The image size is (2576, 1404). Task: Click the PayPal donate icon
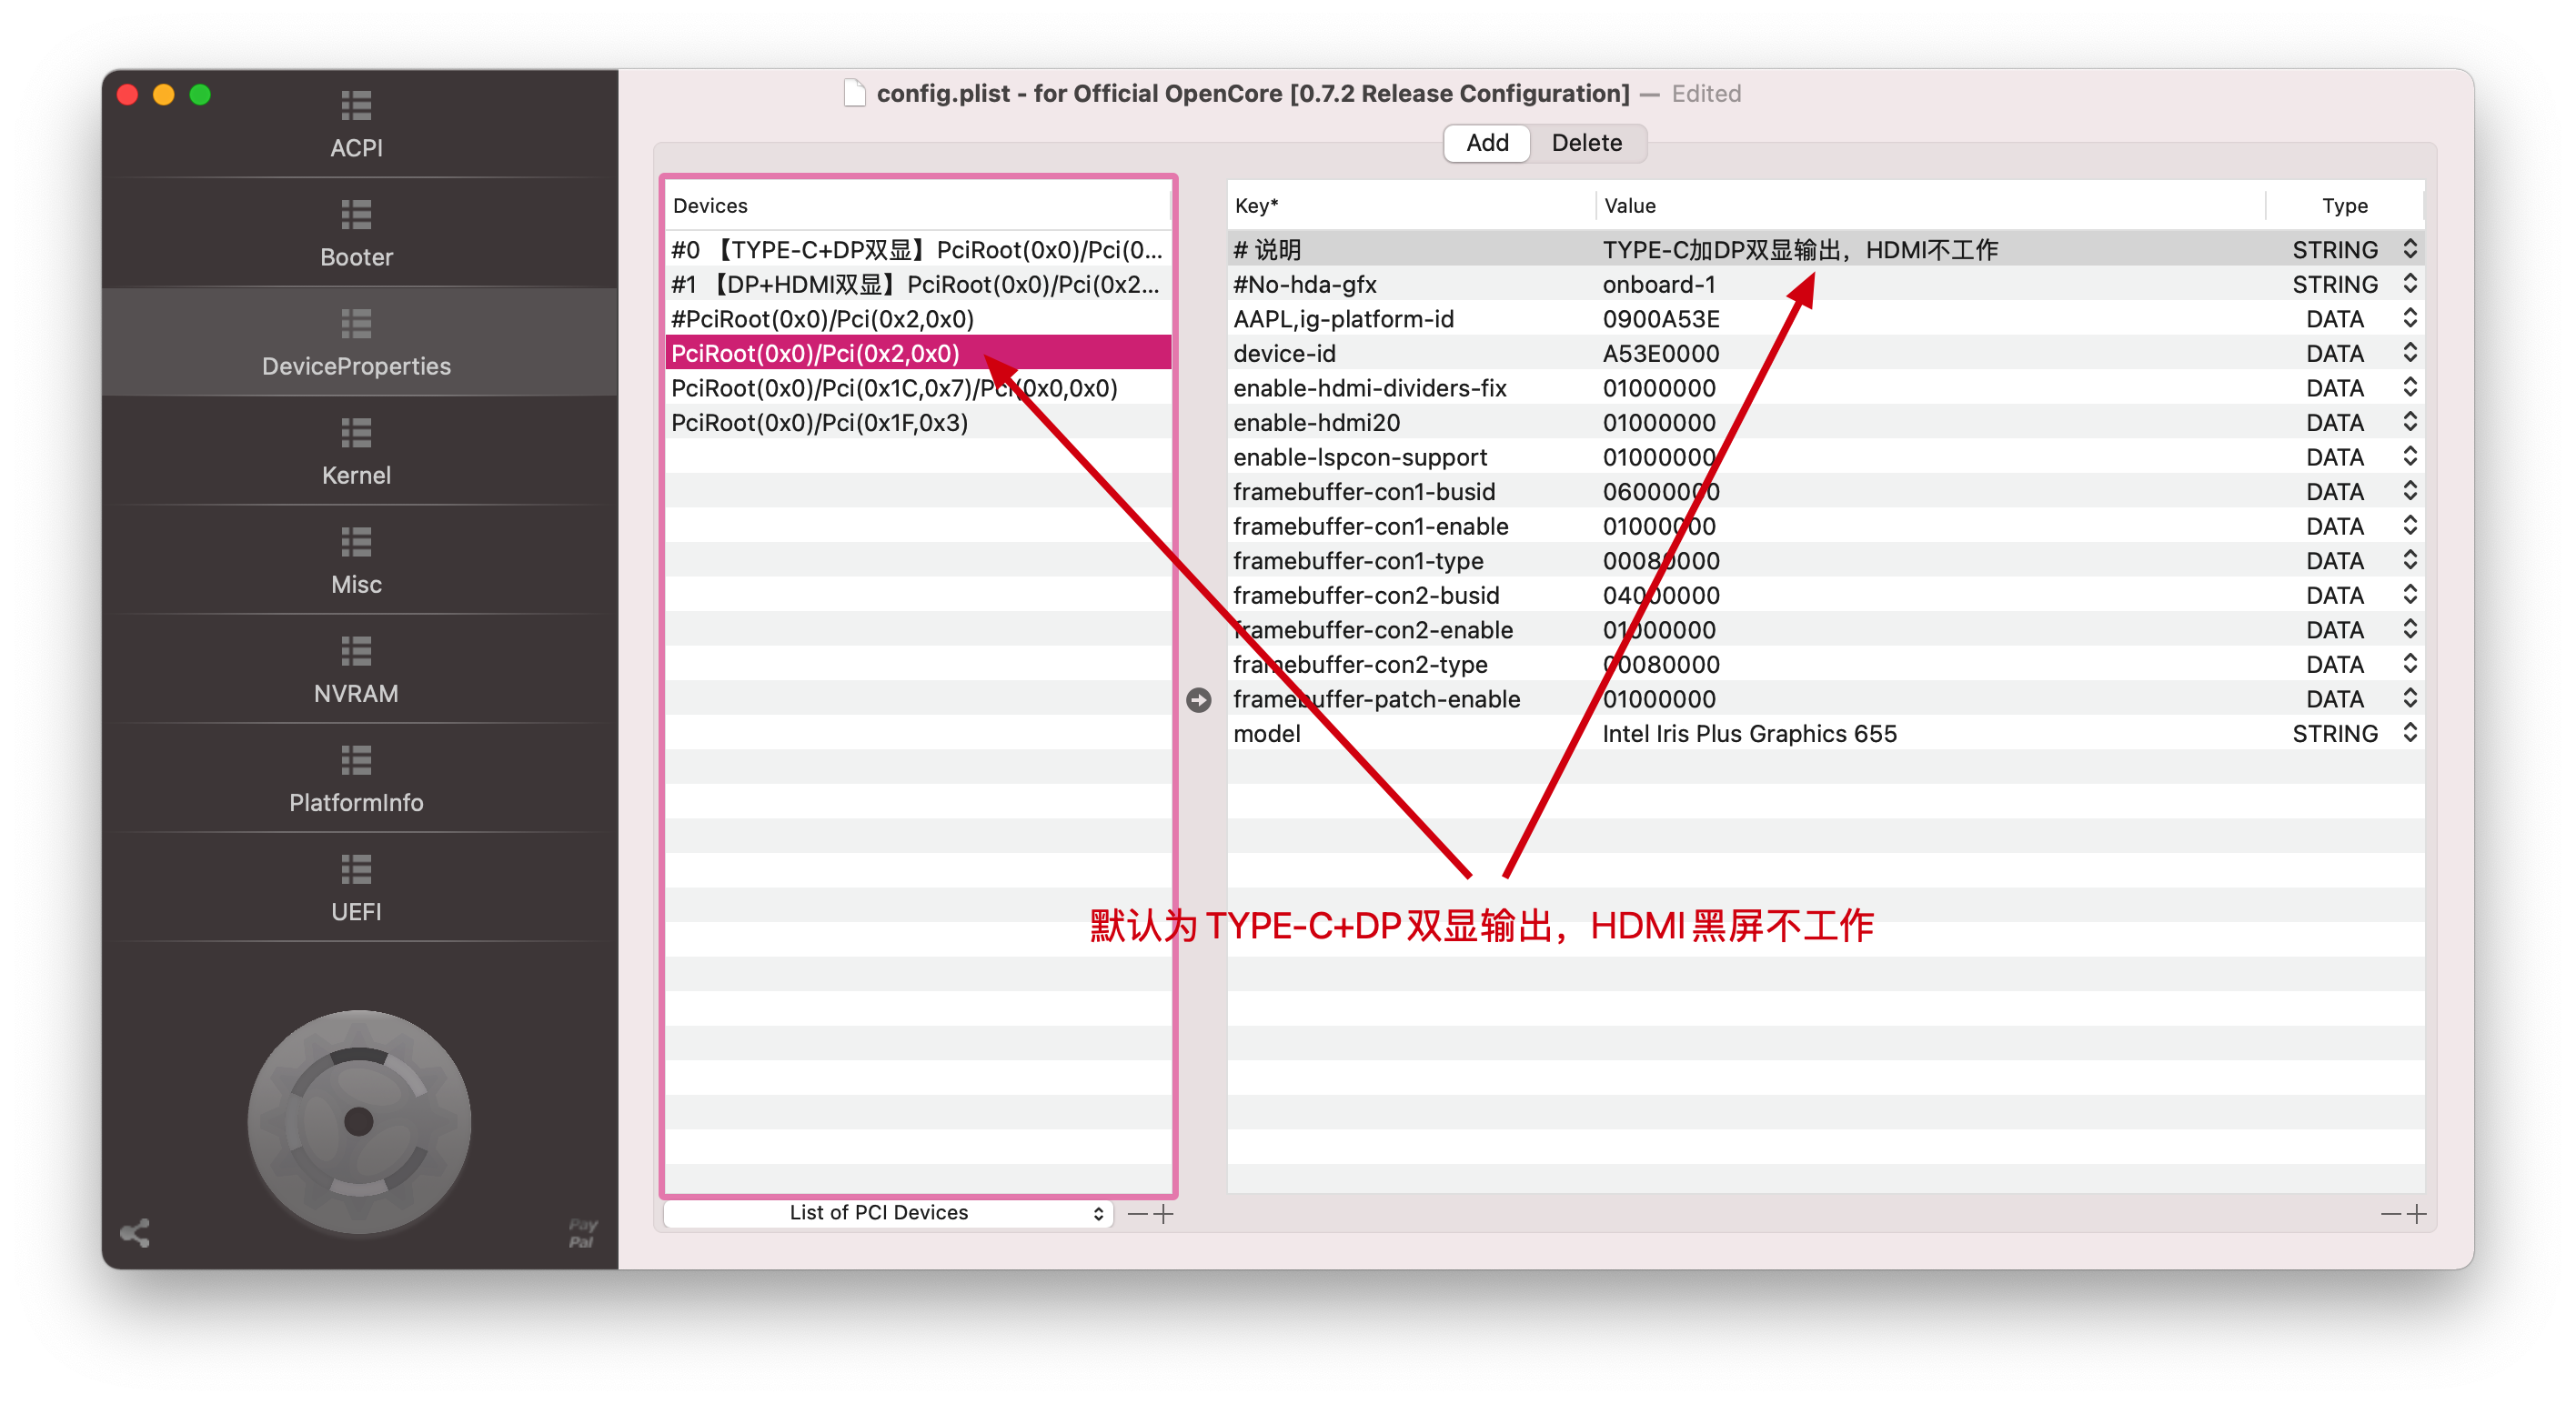[582, 1232]
